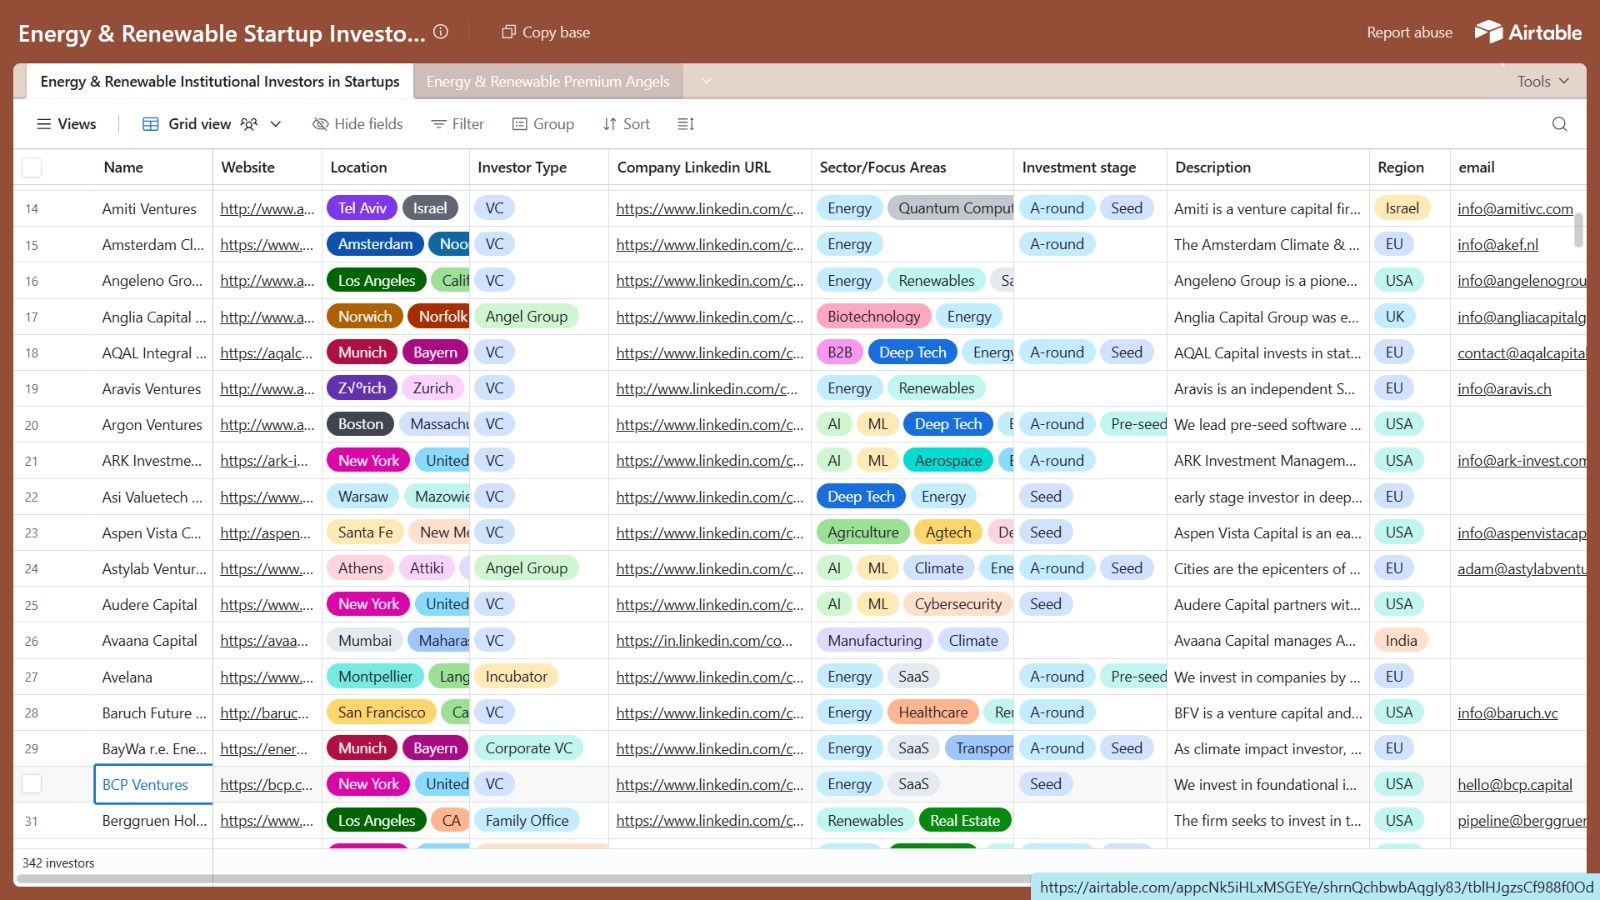Image resolution: width=1600 pixels, height=900 pixels.
Task: Click the Israel region tag
Action: point(1402,208)
